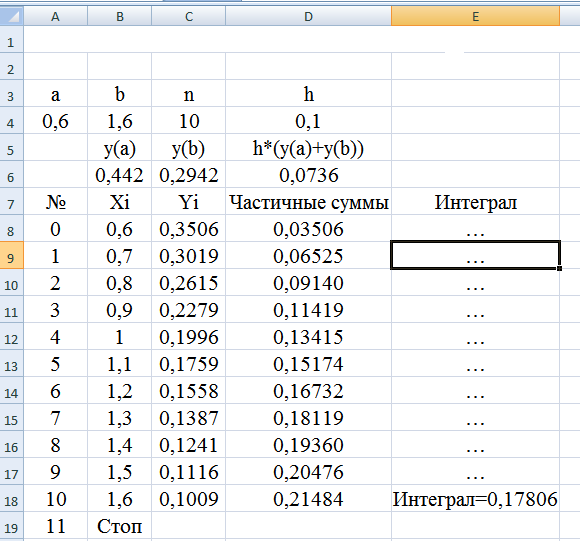This screenshot has width=580, height=541.
Task: Click partial sum 0,03506
Action: [x=308, y=229]
